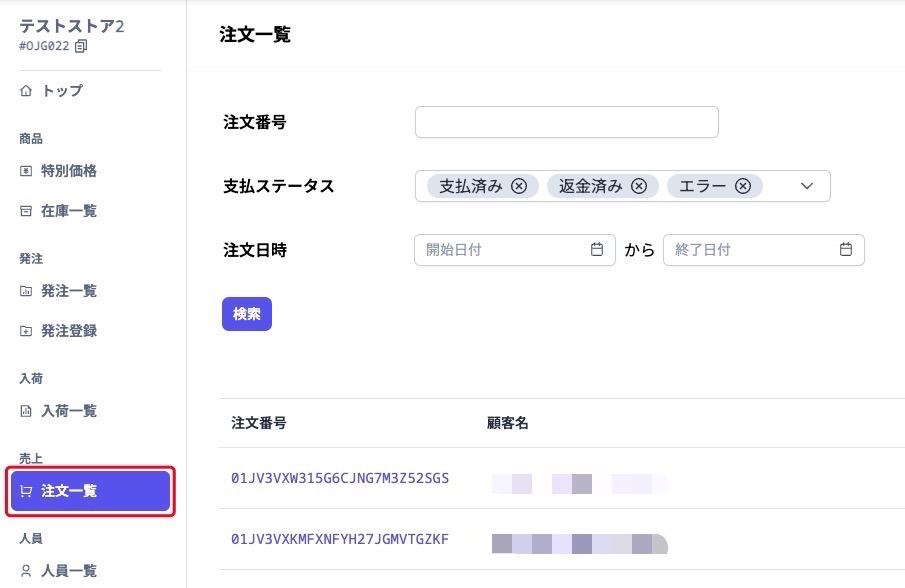Open the 開始日付 calendar picker

pyautogui.click(x=598, y=249)
